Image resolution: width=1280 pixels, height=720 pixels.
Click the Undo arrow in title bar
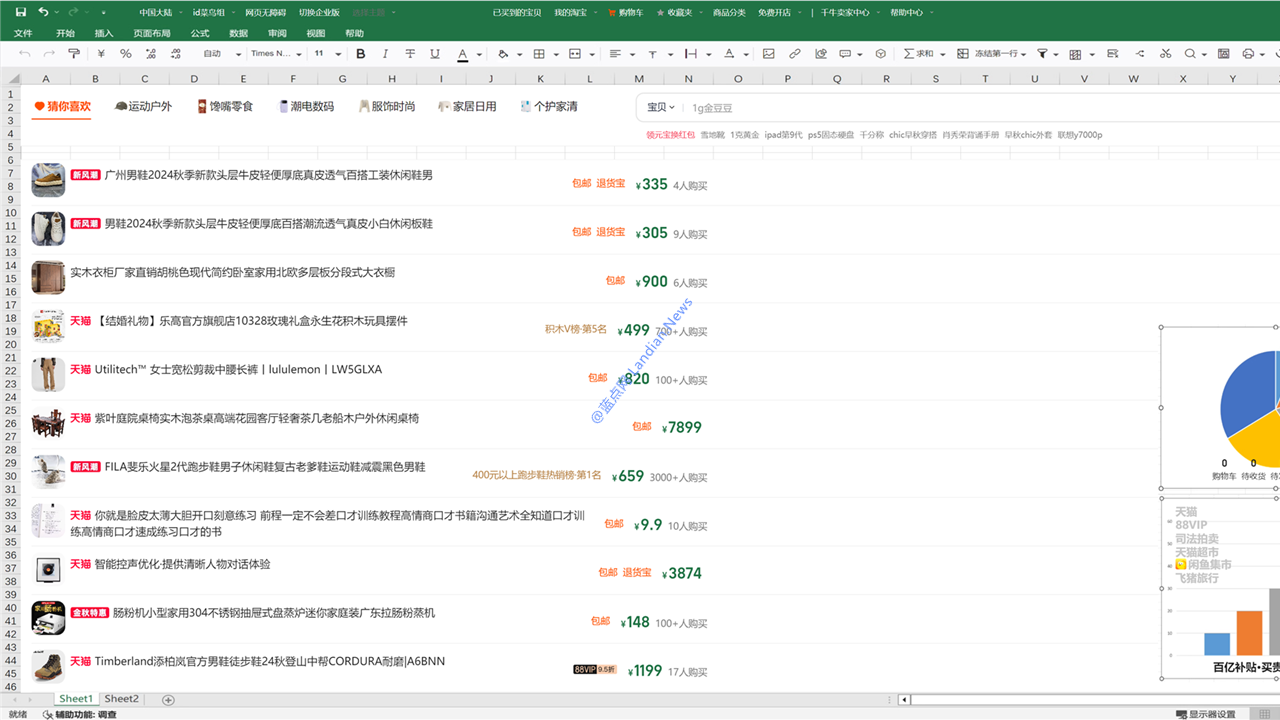click(x=43, y=12)
